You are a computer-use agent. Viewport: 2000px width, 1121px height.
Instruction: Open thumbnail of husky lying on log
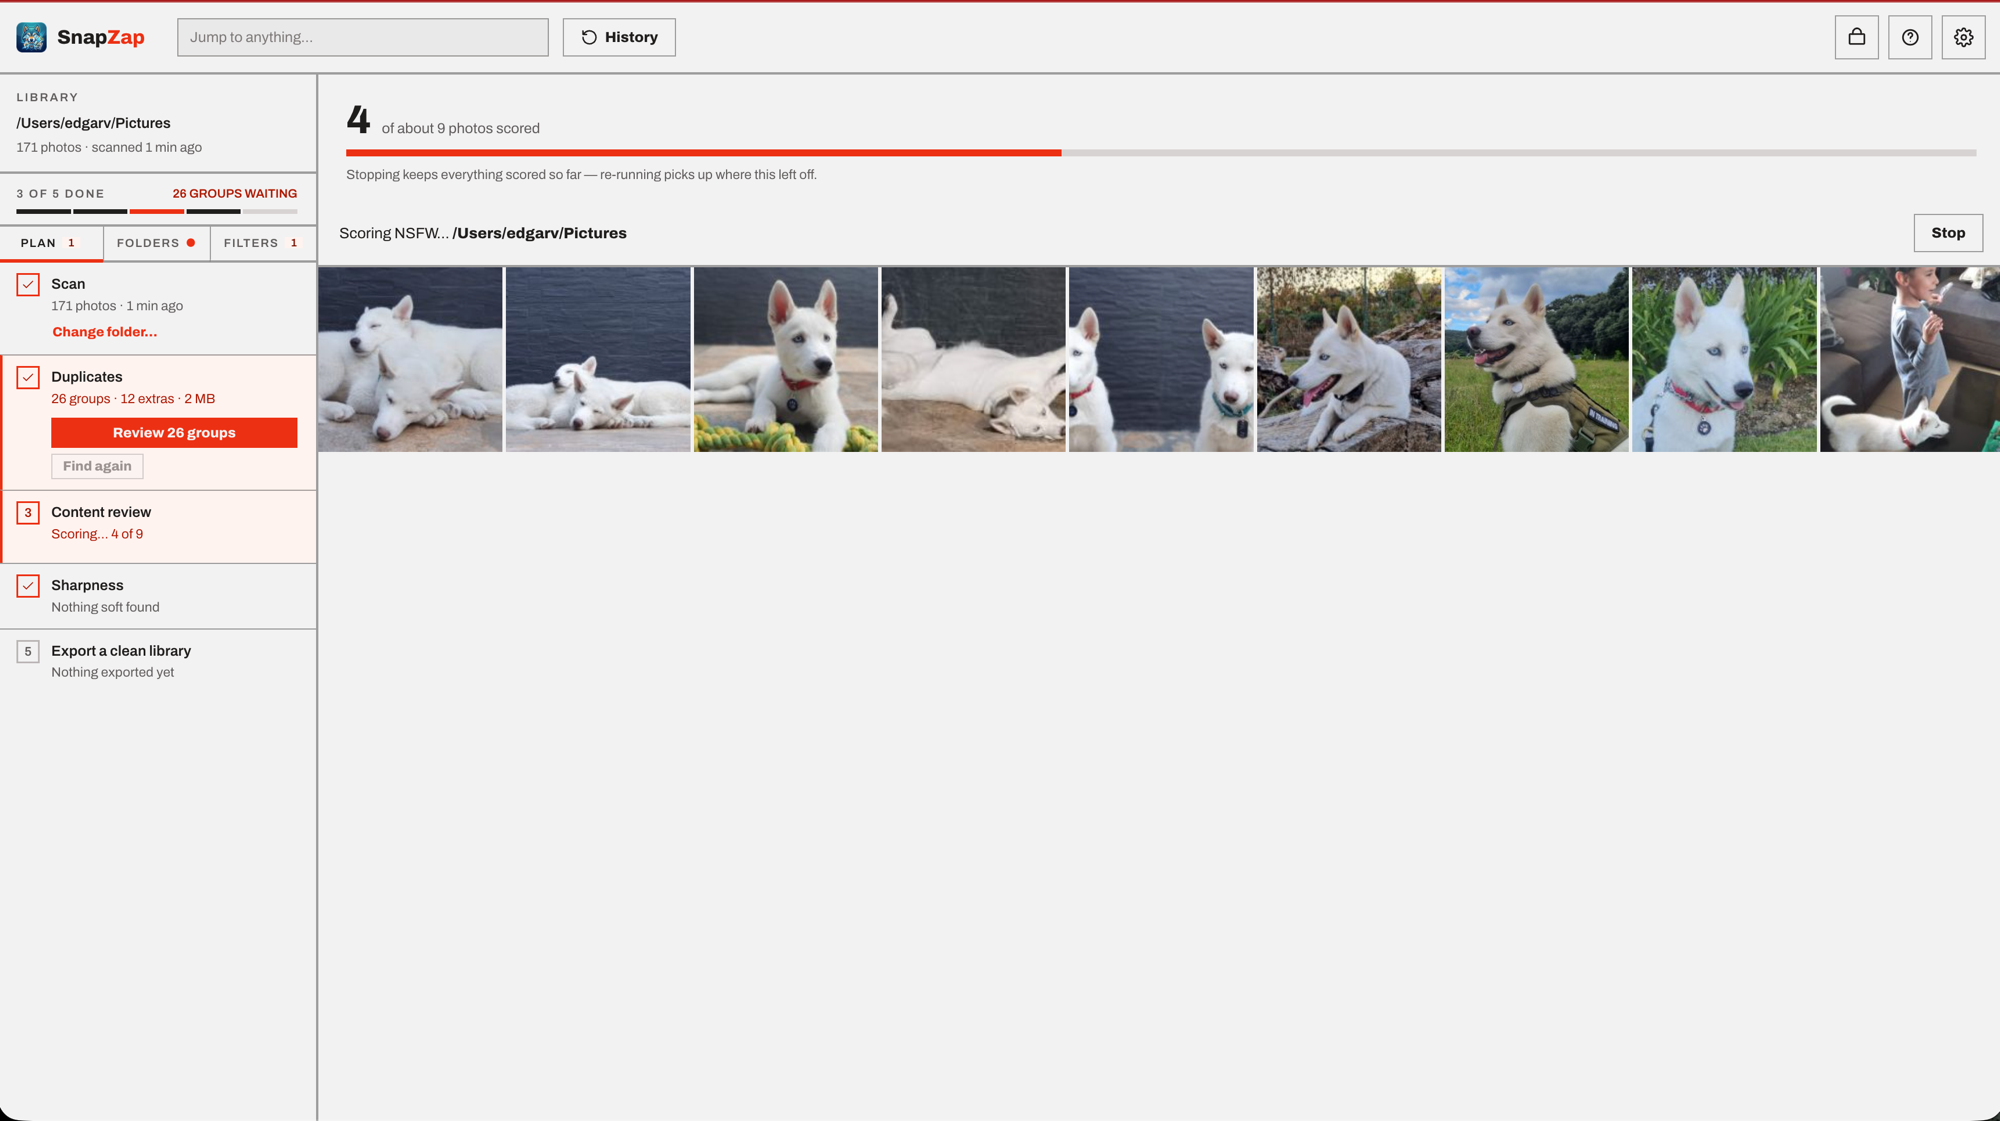click(1349, 359)
